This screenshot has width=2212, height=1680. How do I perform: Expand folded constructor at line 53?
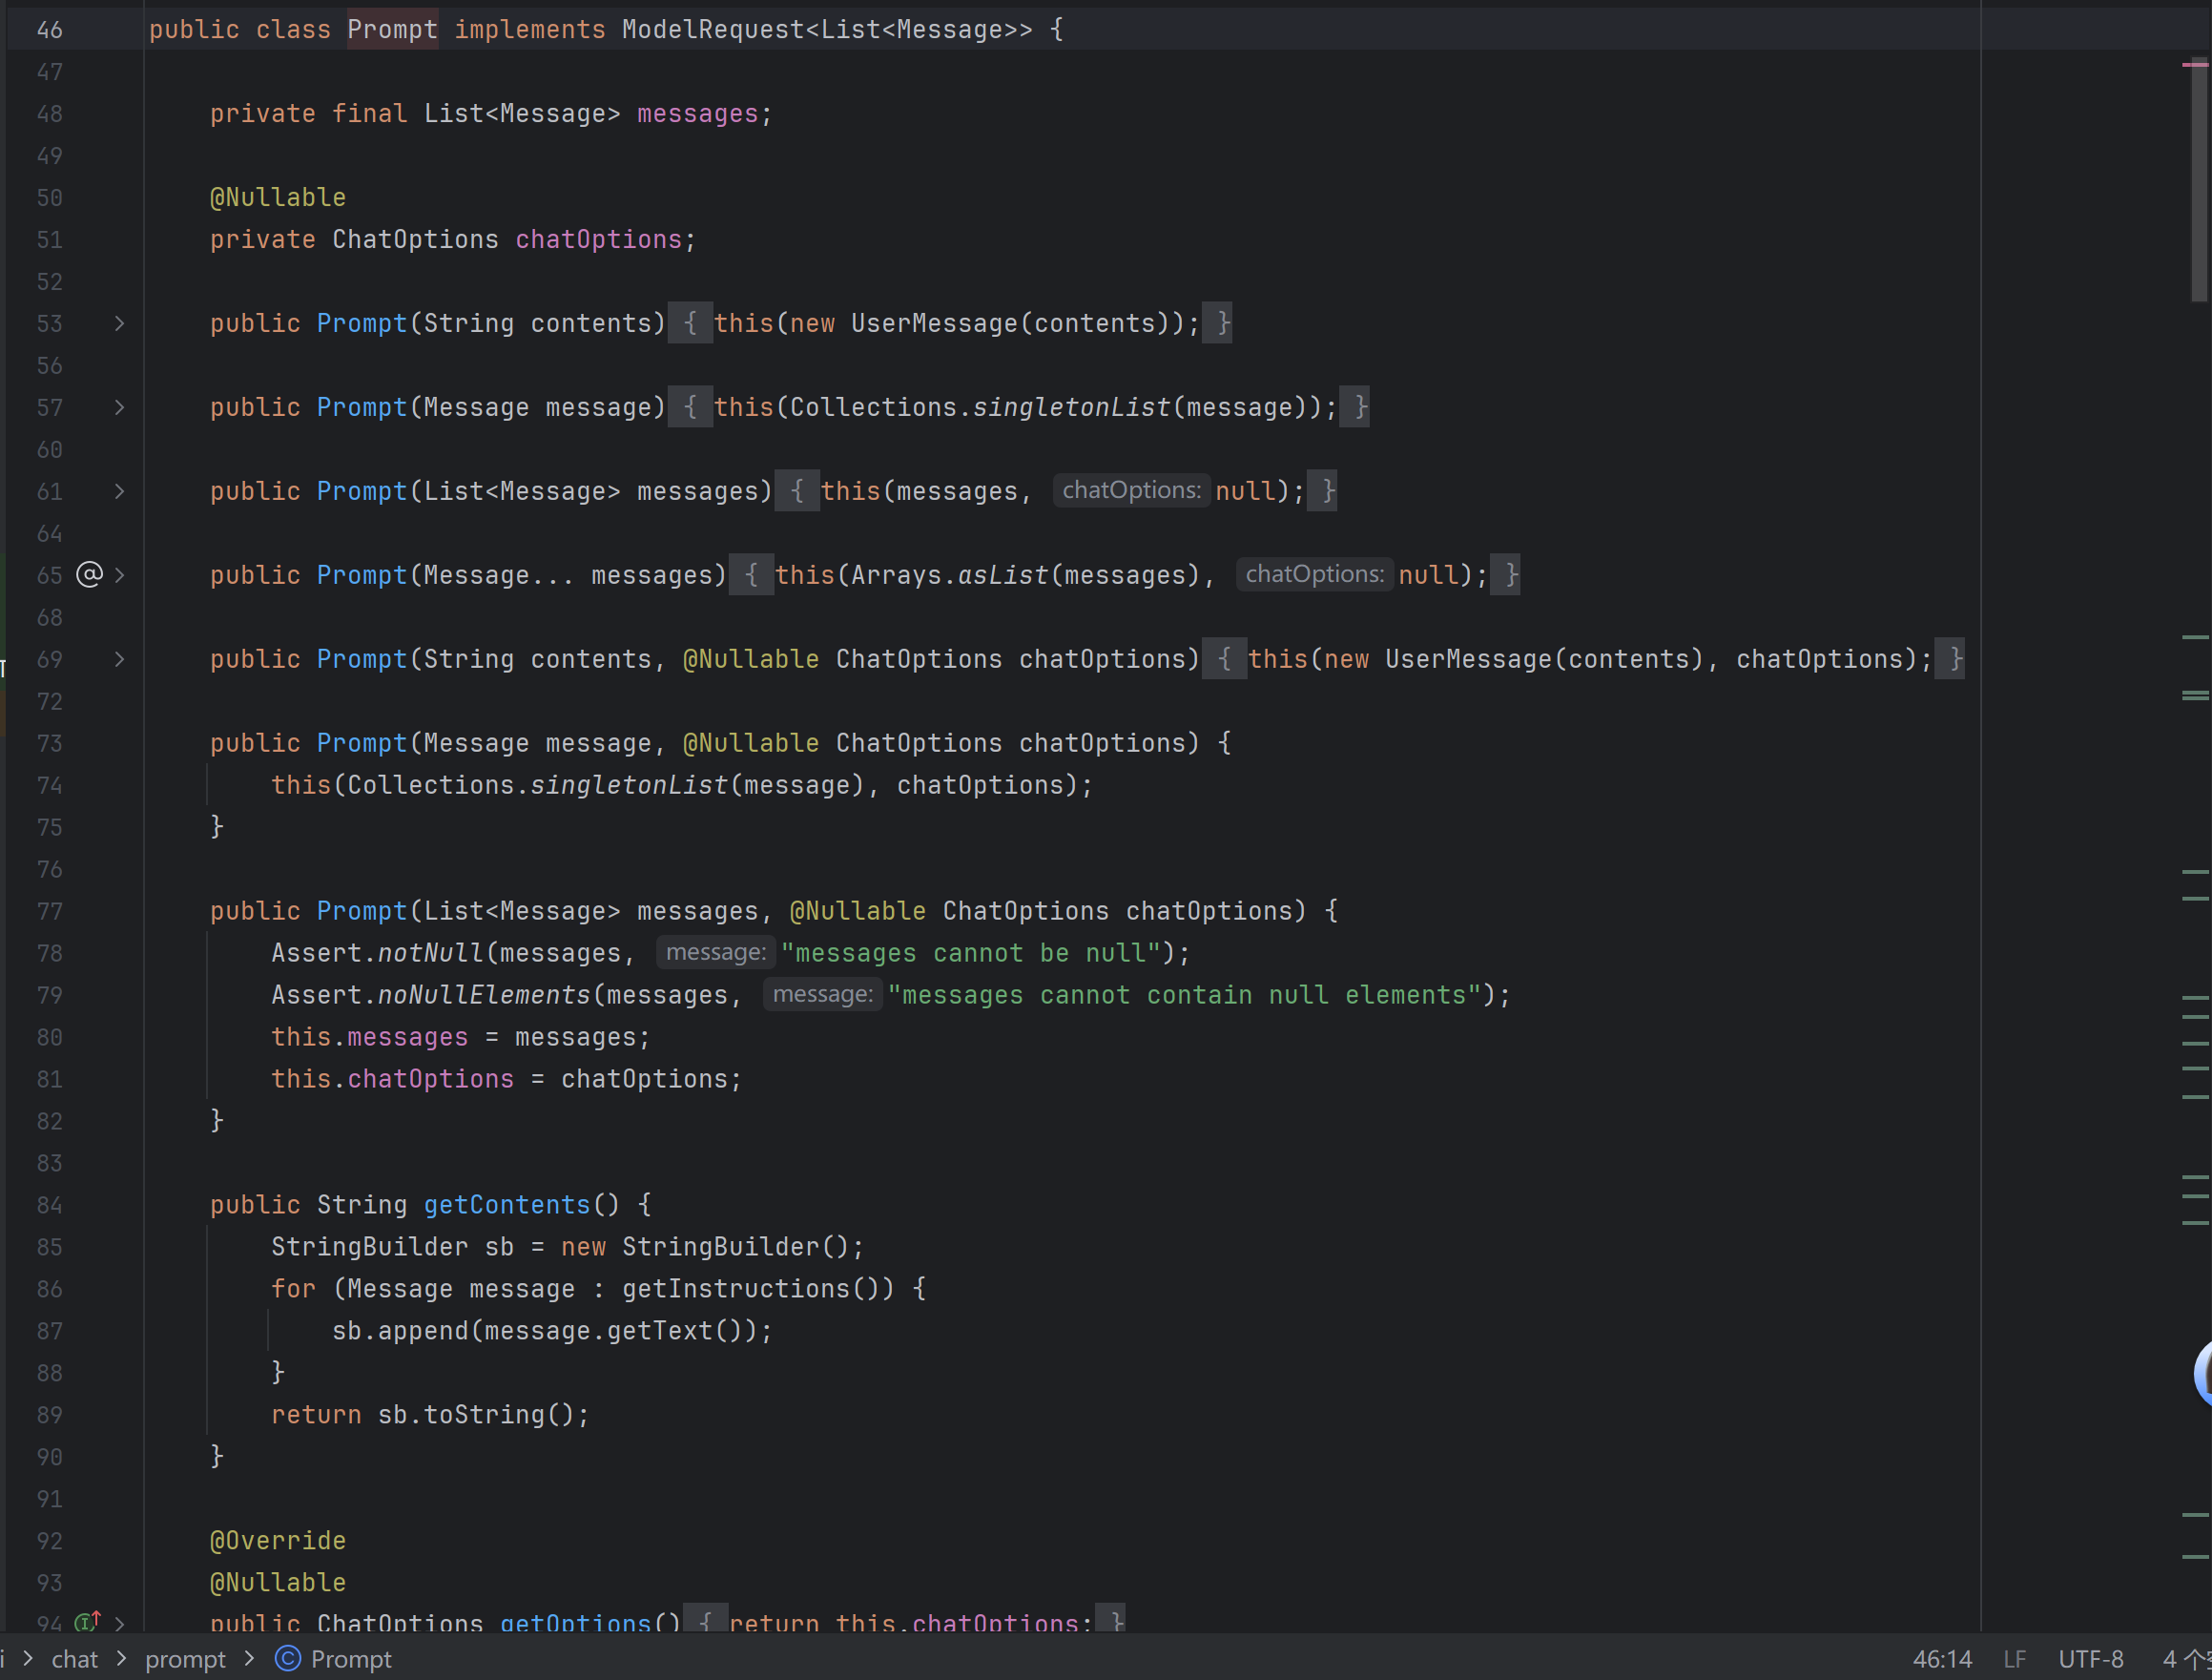pyautogui.click(x=119, y=323)
